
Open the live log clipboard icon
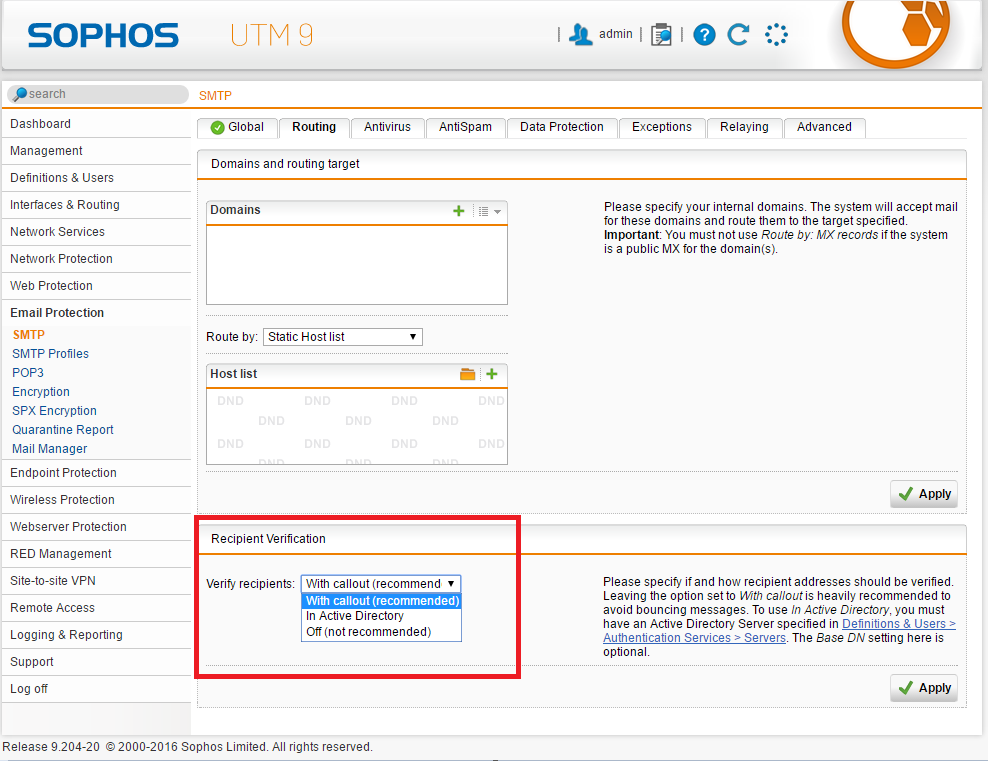(x=661, y=35)
